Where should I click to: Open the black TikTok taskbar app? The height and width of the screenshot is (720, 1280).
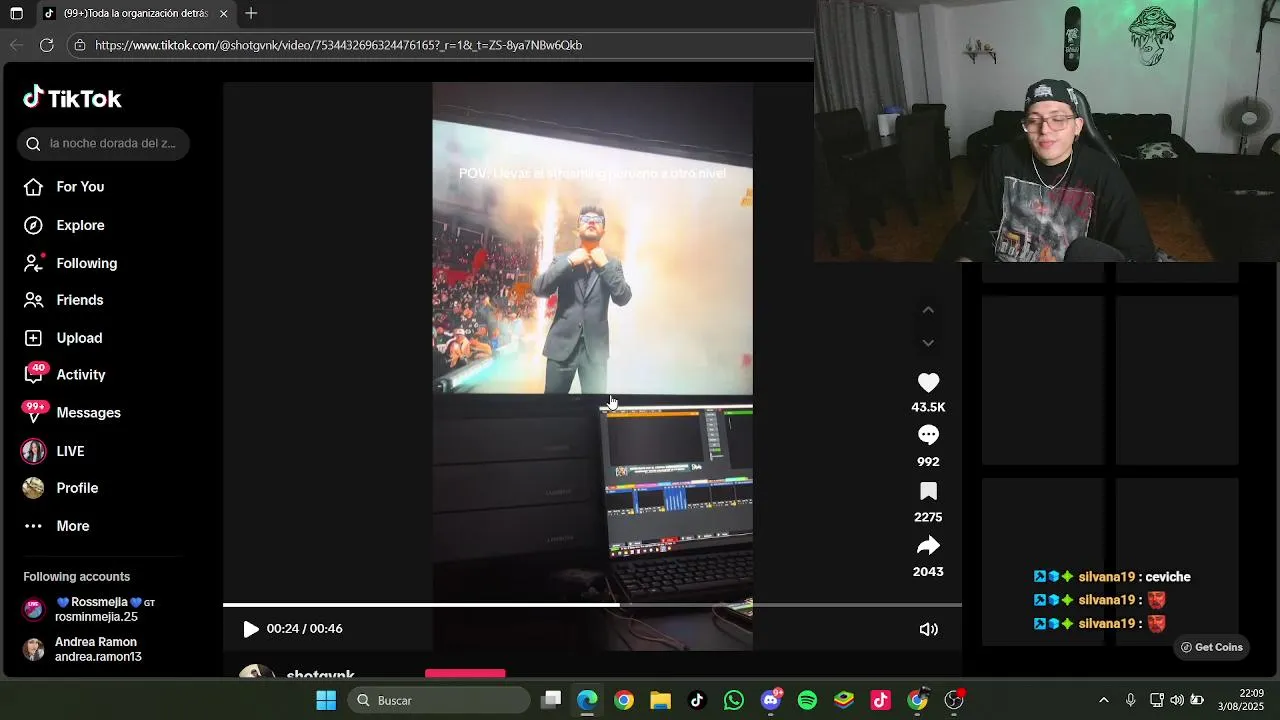tap(697, 700)
